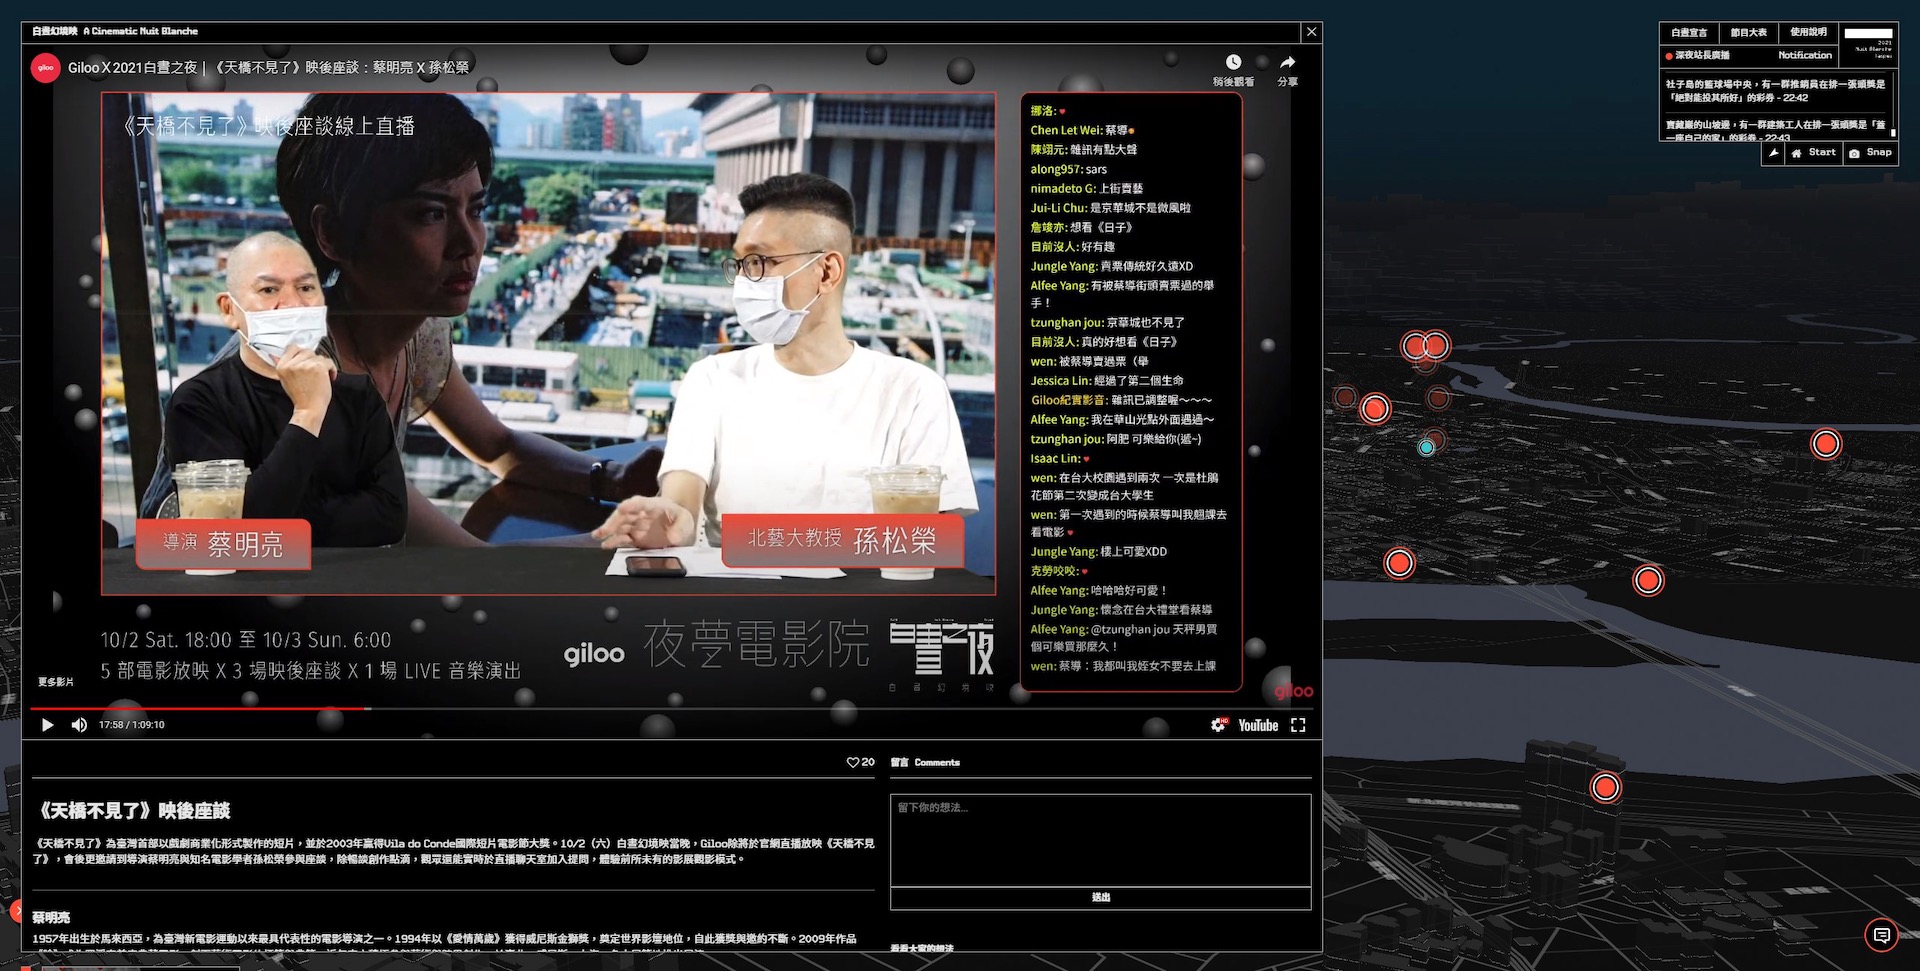Viewport: 1920px width, 971px height.
Task: Open the 節目大表 program schedule tab
Action: coord(1748,33)
